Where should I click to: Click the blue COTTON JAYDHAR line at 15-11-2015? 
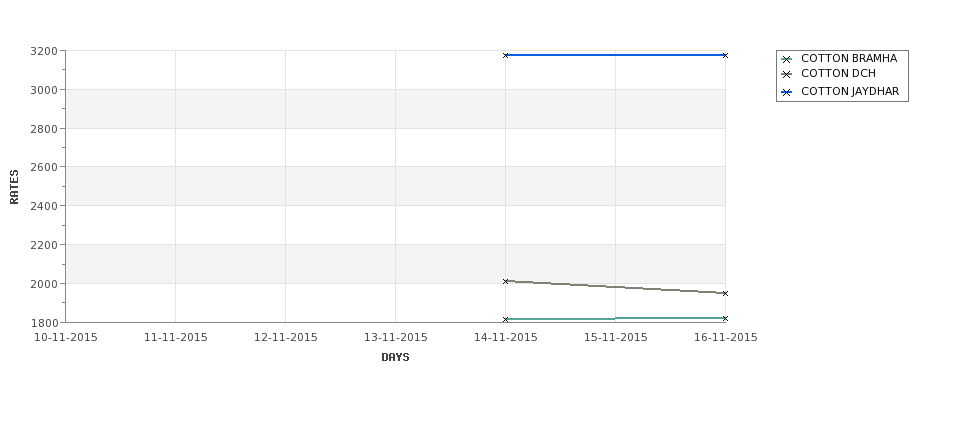click(x=615, y=55)
